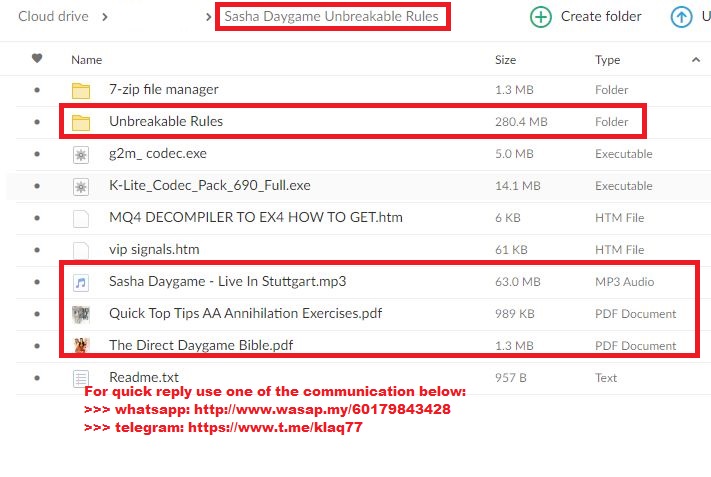Viewport: 711px width, 477px height.
Task: Click the 280.4 MB size value
Action: pyautogui.click(x=521, y=122)
